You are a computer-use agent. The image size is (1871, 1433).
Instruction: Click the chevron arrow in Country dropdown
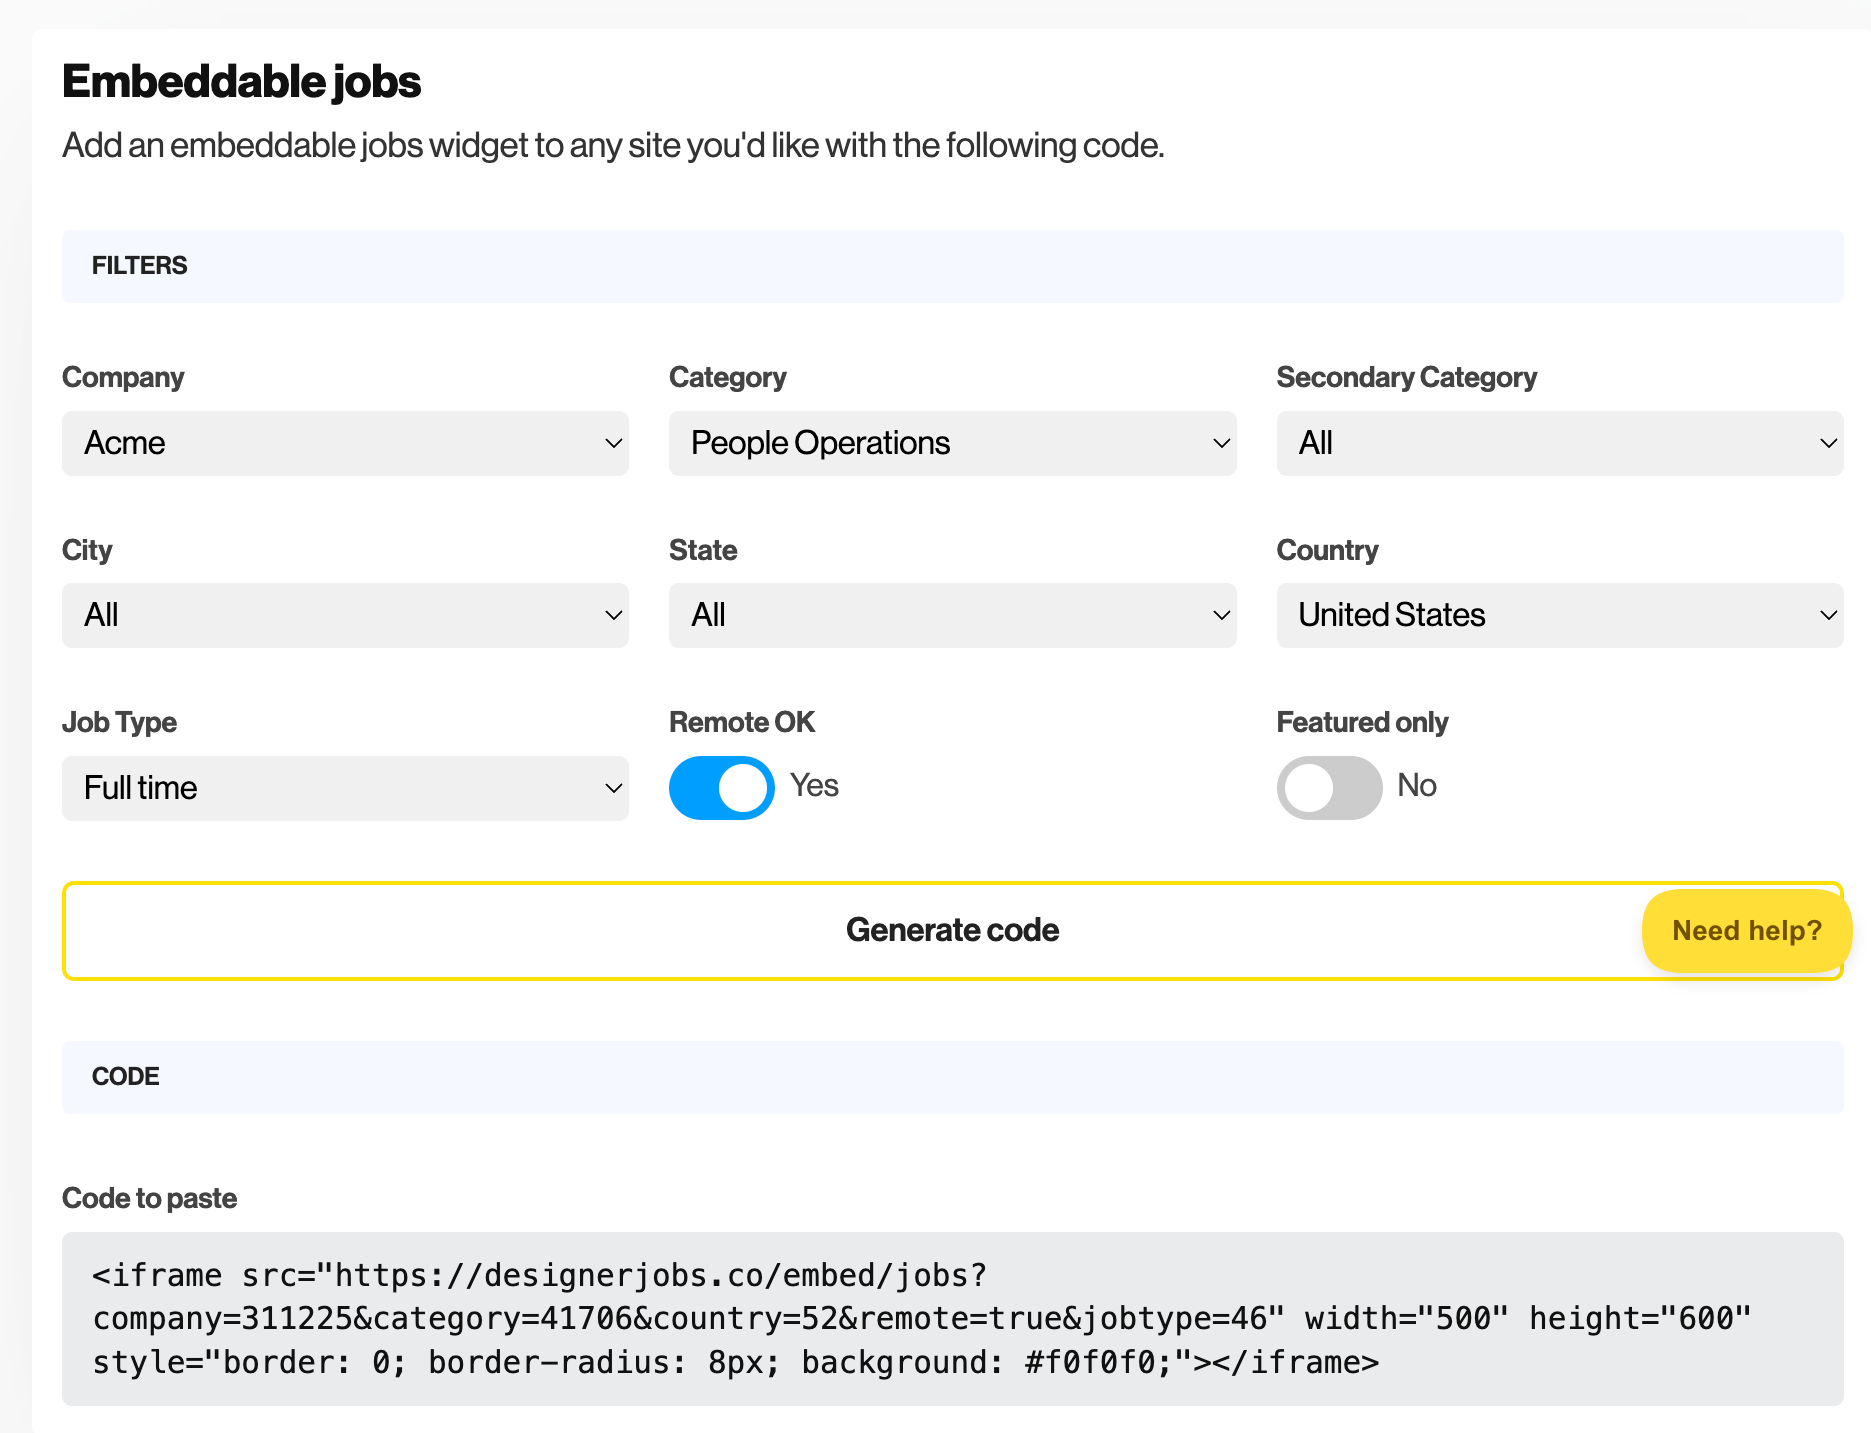pyautogui.click(x=1828, y=615)
